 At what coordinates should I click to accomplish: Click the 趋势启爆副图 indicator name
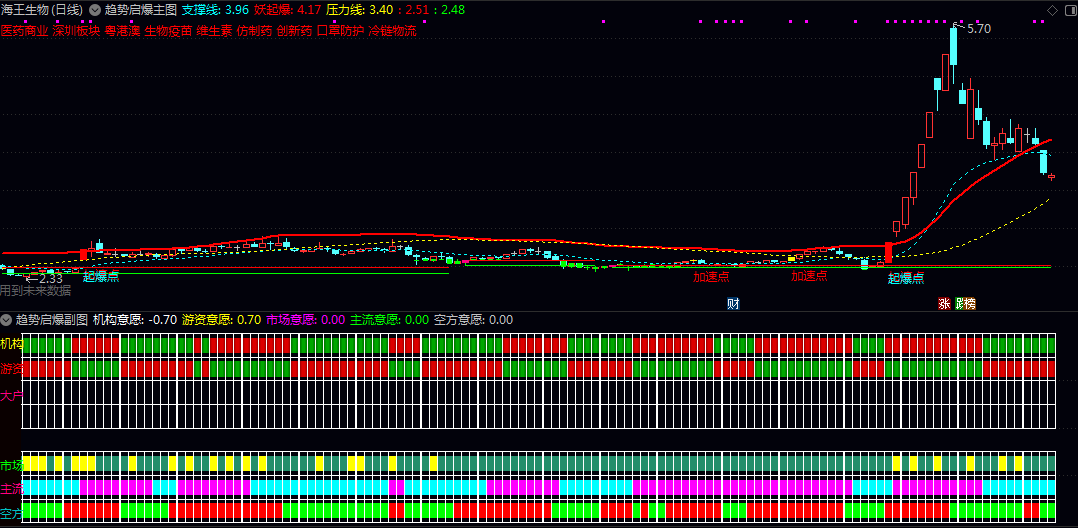pos(52,320)
